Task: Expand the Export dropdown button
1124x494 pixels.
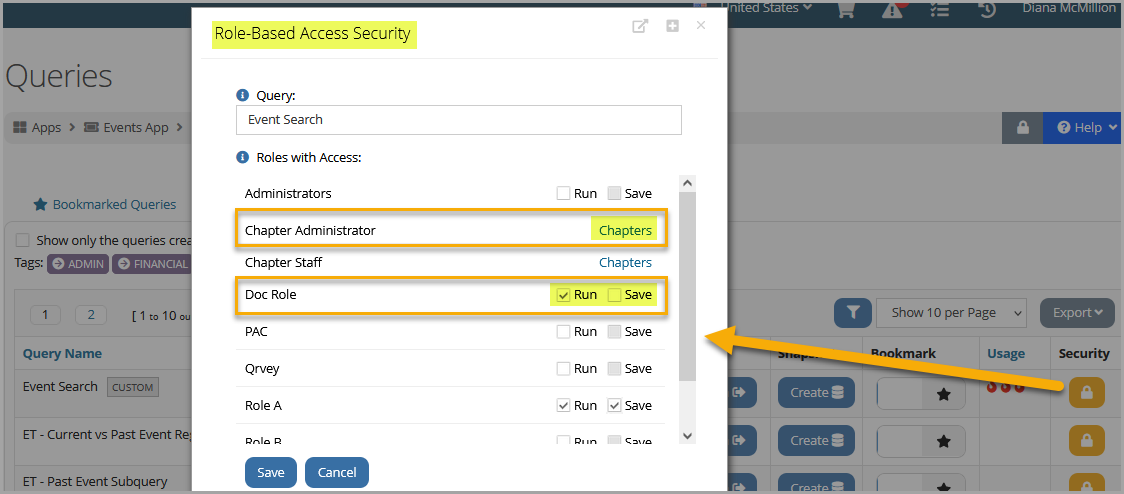Action: 1077,313
